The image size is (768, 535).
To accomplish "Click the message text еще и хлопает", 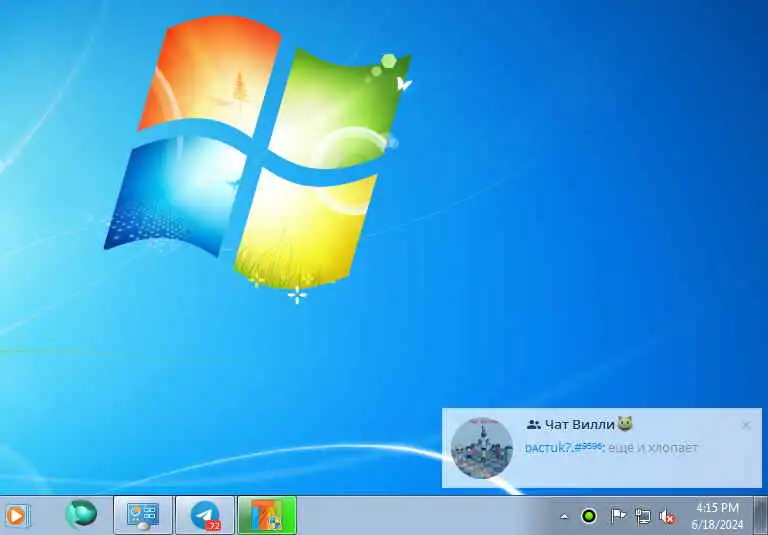I will pyautogui.click(x=653, y=448).
